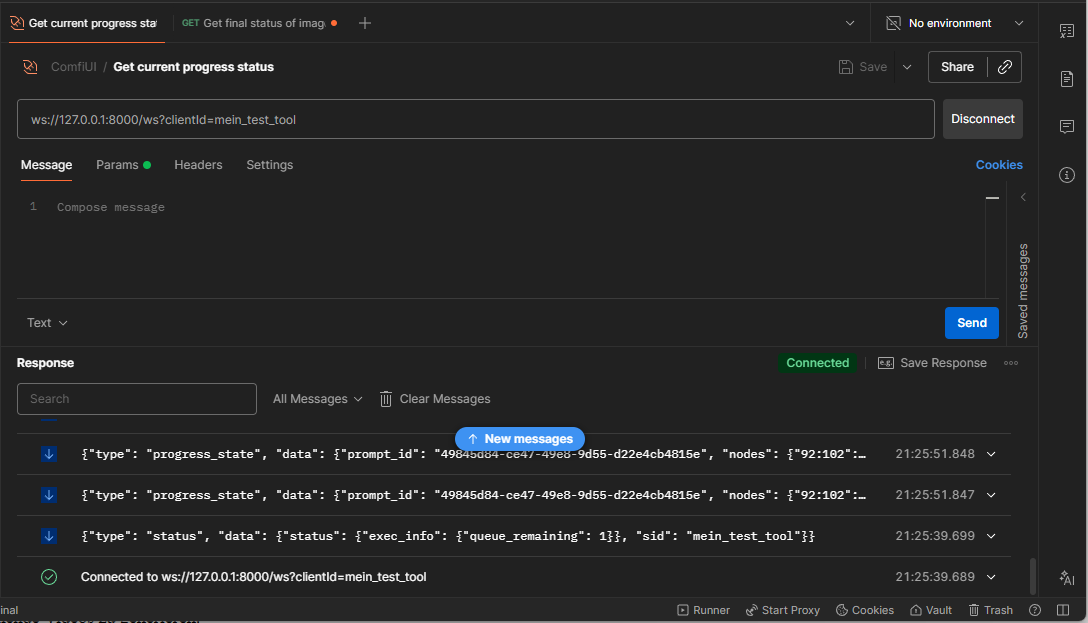Open the Text message format dropdown
Viewport: 1088px width, 623px height.
47,323
